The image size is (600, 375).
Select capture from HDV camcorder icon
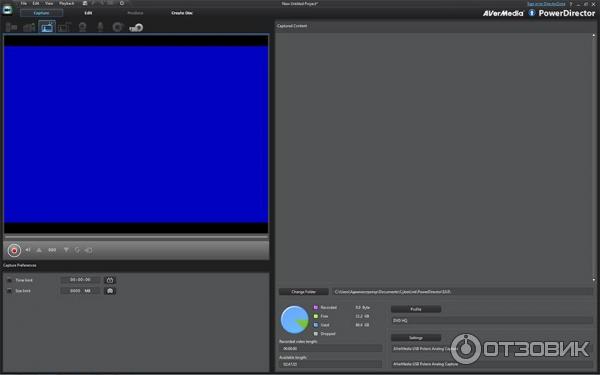(29, 27)
